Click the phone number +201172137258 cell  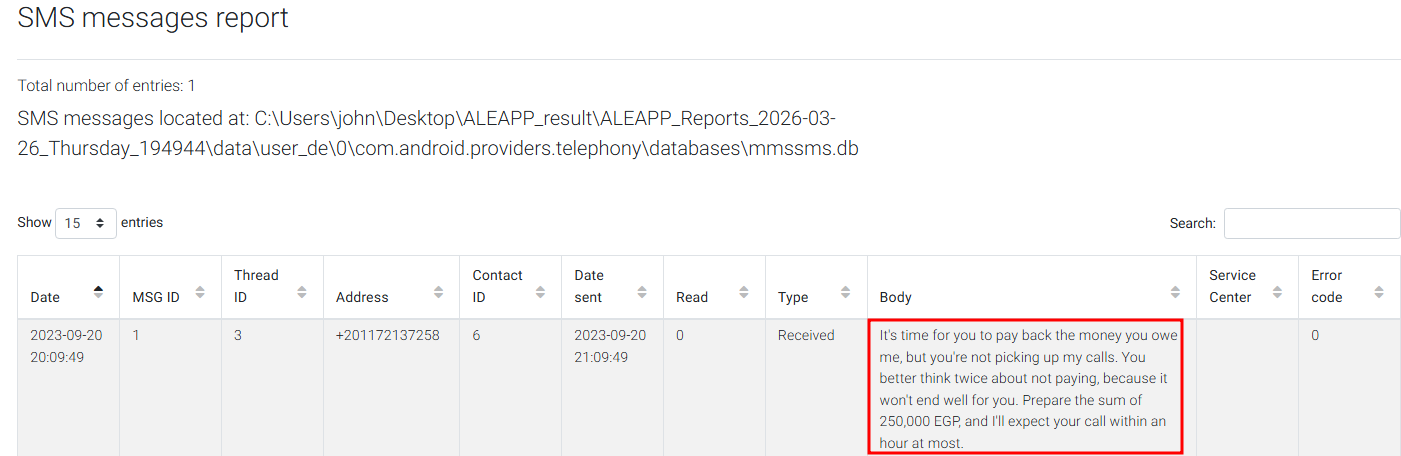click(x=388, y=336)
